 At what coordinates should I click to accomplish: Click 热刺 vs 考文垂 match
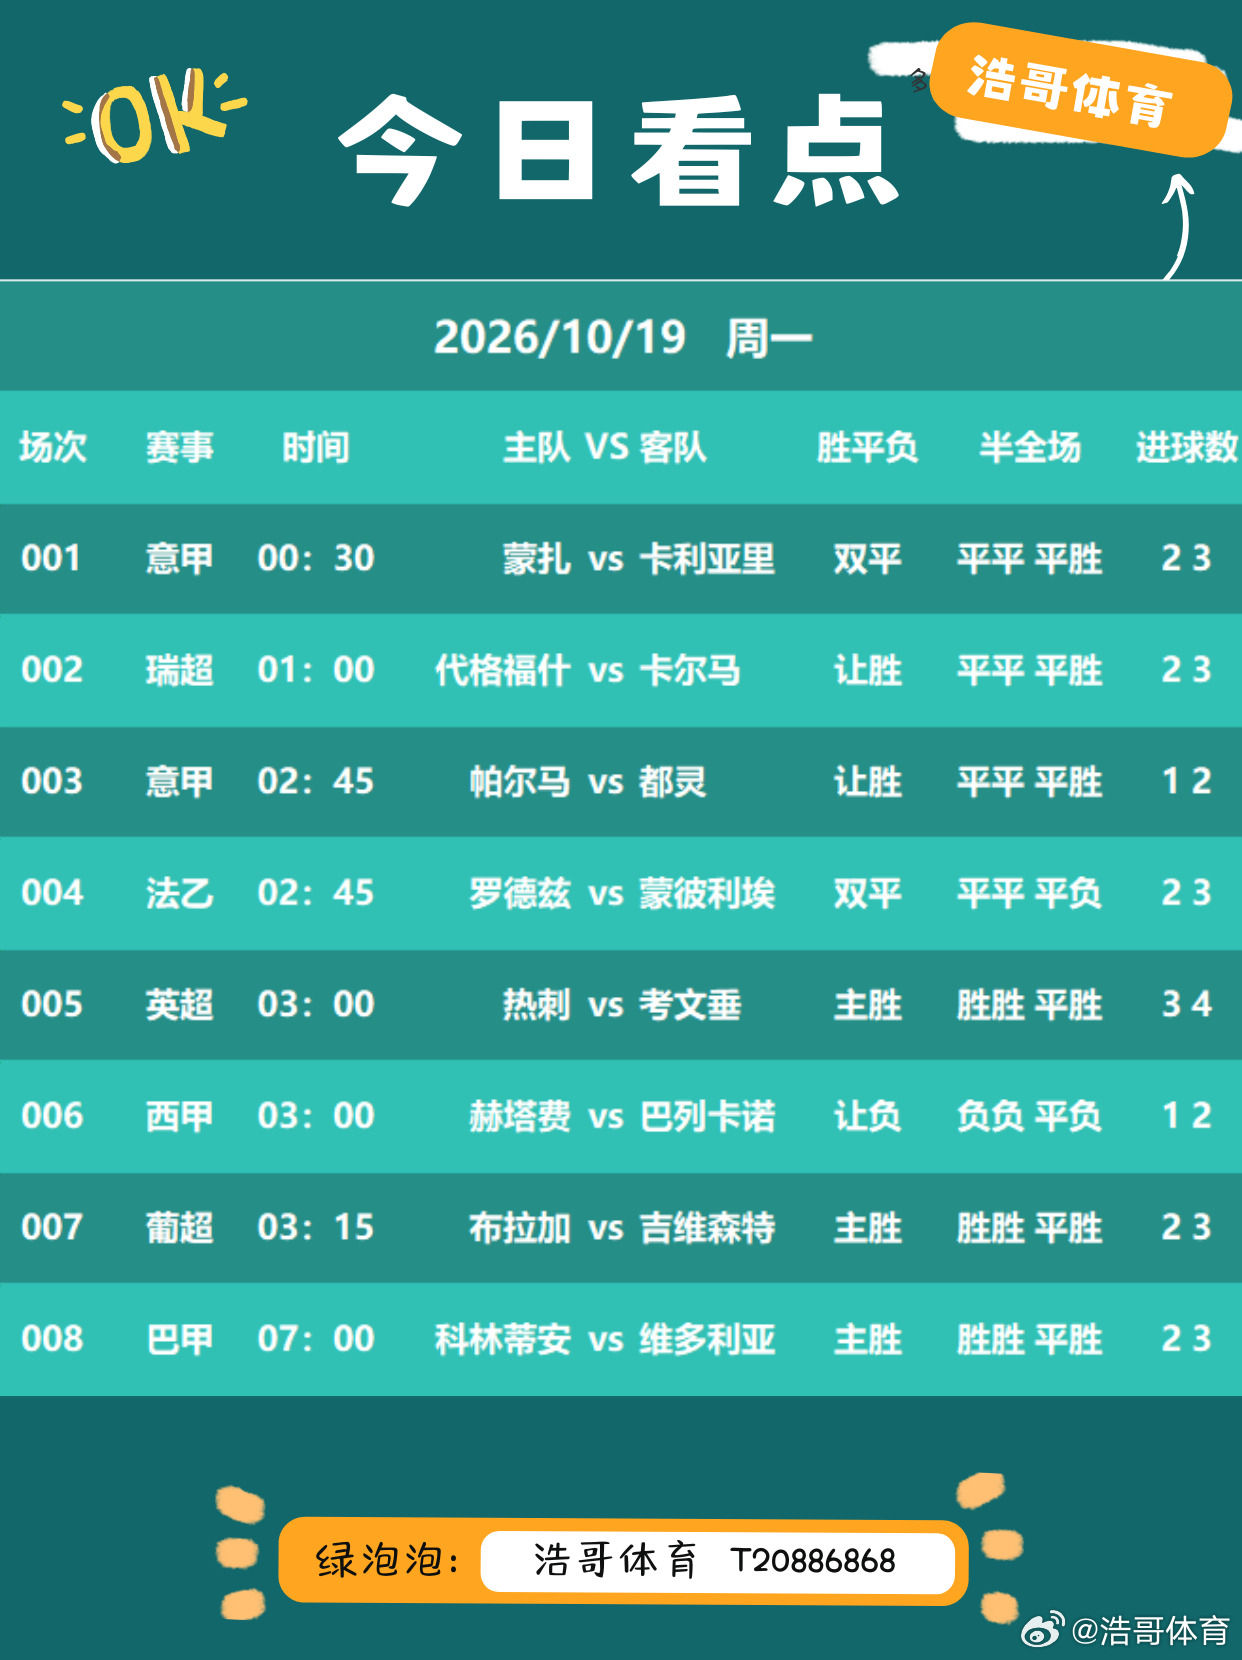pos(622,1004)
